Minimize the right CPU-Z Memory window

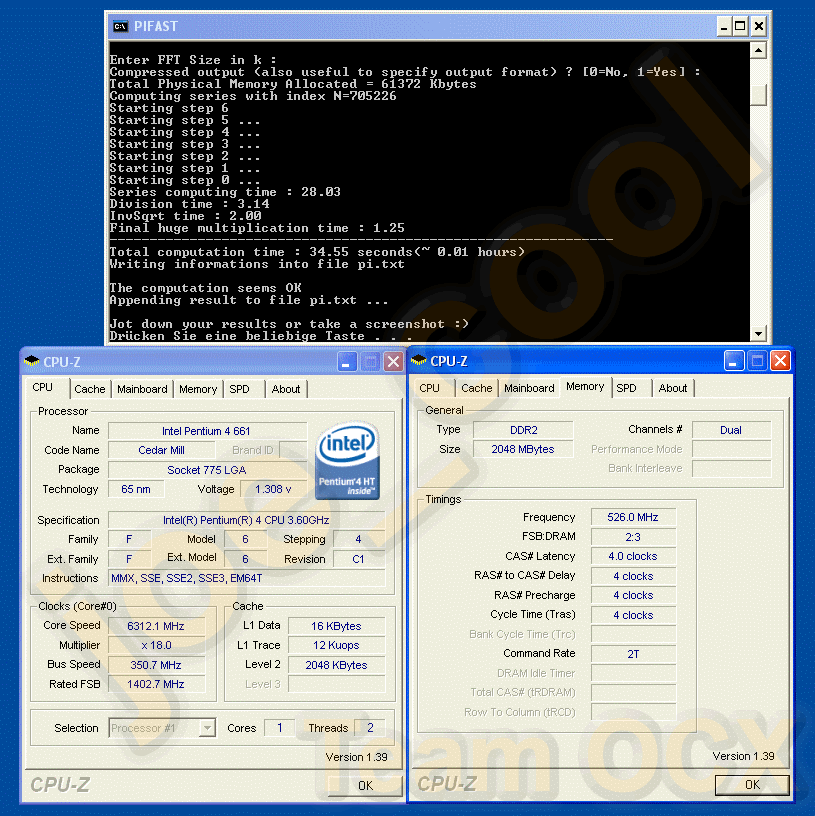734,361
